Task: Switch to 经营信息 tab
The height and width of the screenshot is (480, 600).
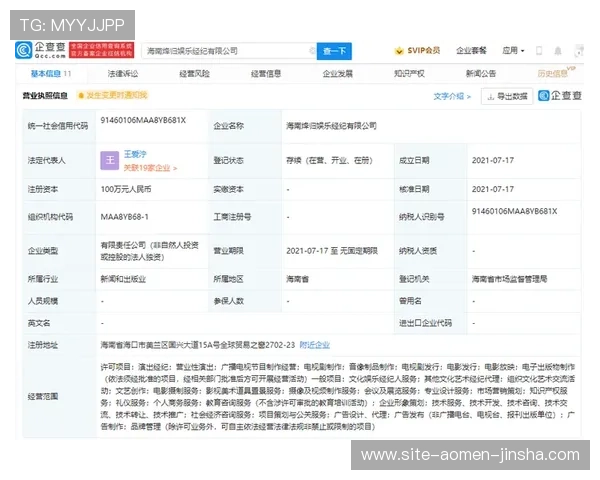Action: pos(266,73)
